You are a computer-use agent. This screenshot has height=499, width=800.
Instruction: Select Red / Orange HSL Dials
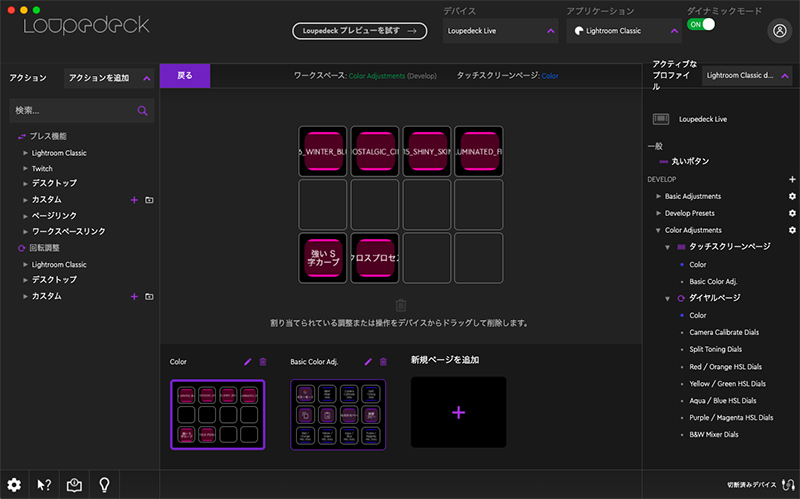point(726,367)
